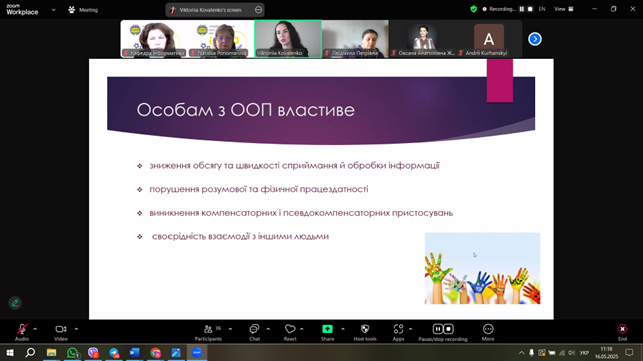Click the green encryption shield icon
Image resolution: width=643 pixels, height=361 pixels.
pos(474,9)
